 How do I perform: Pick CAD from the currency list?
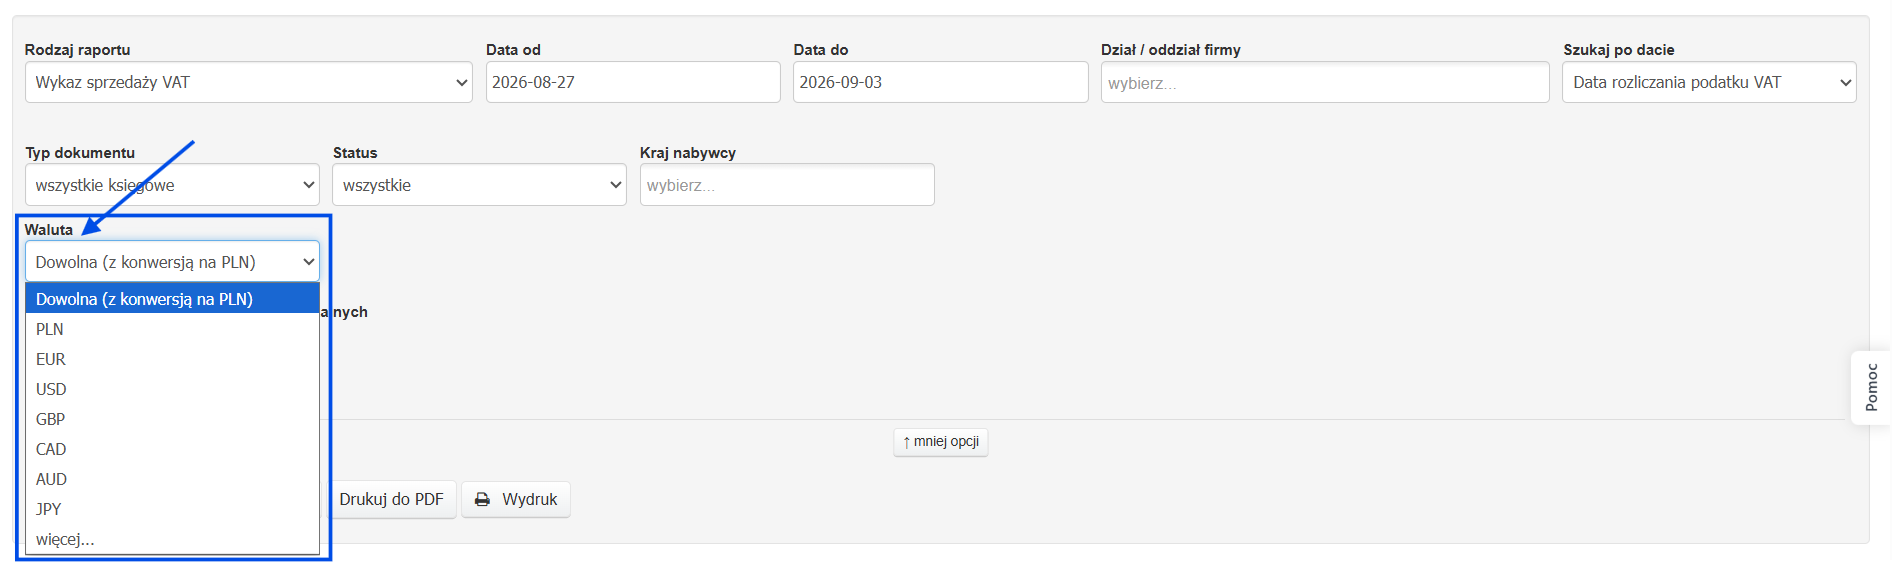(x=172, y=449)
